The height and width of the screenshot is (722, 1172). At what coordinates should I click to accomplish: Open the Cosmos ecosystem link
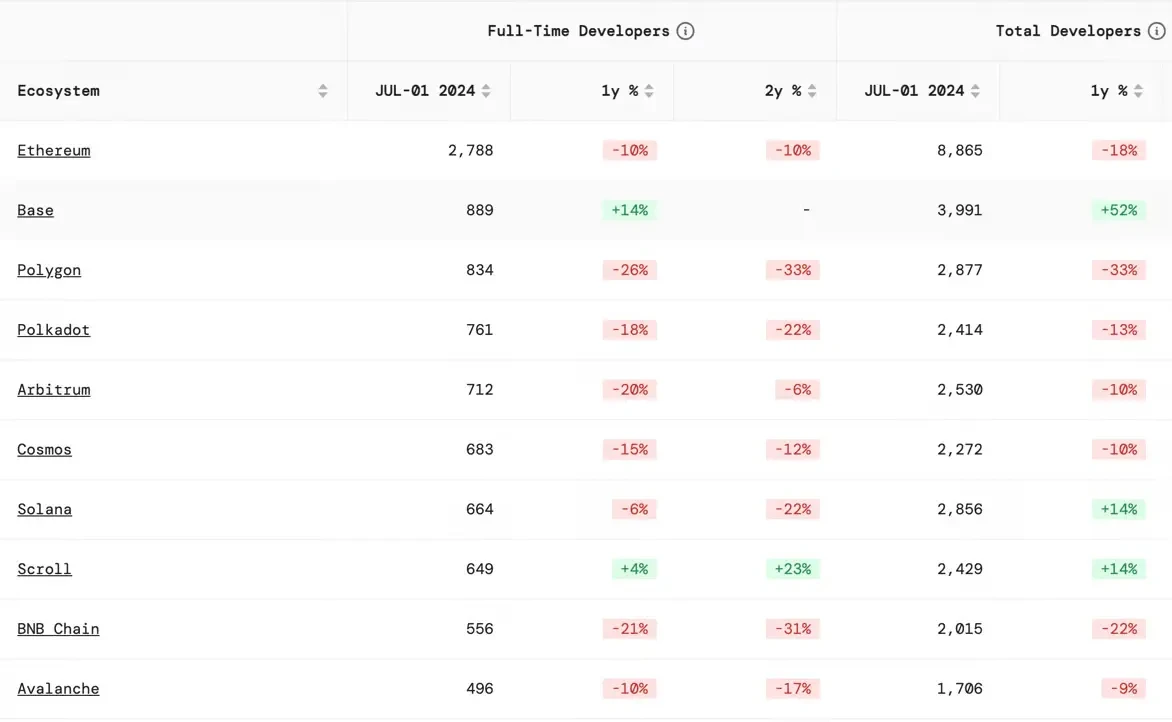[x=45, y=449]
